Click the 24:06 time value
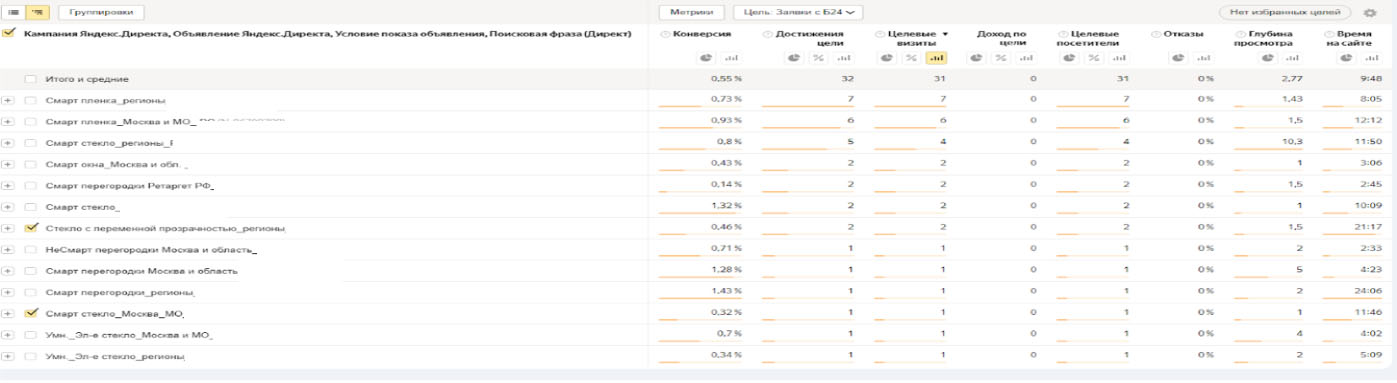Screen dimensions: 1397x383 (1367, 291)
